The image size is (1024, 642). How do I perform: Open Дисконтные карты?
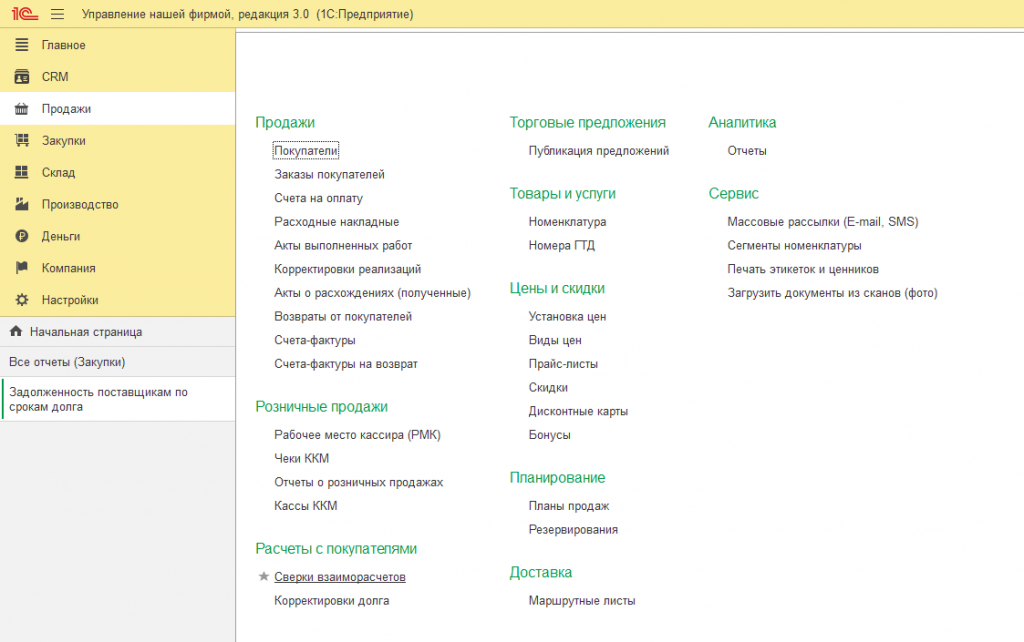click(x=578, y=411)
